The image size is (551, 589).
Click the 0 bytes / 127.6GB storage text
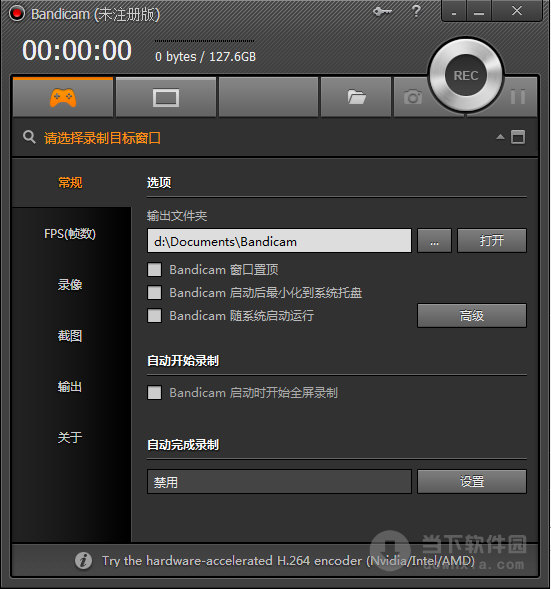[205, 57]
